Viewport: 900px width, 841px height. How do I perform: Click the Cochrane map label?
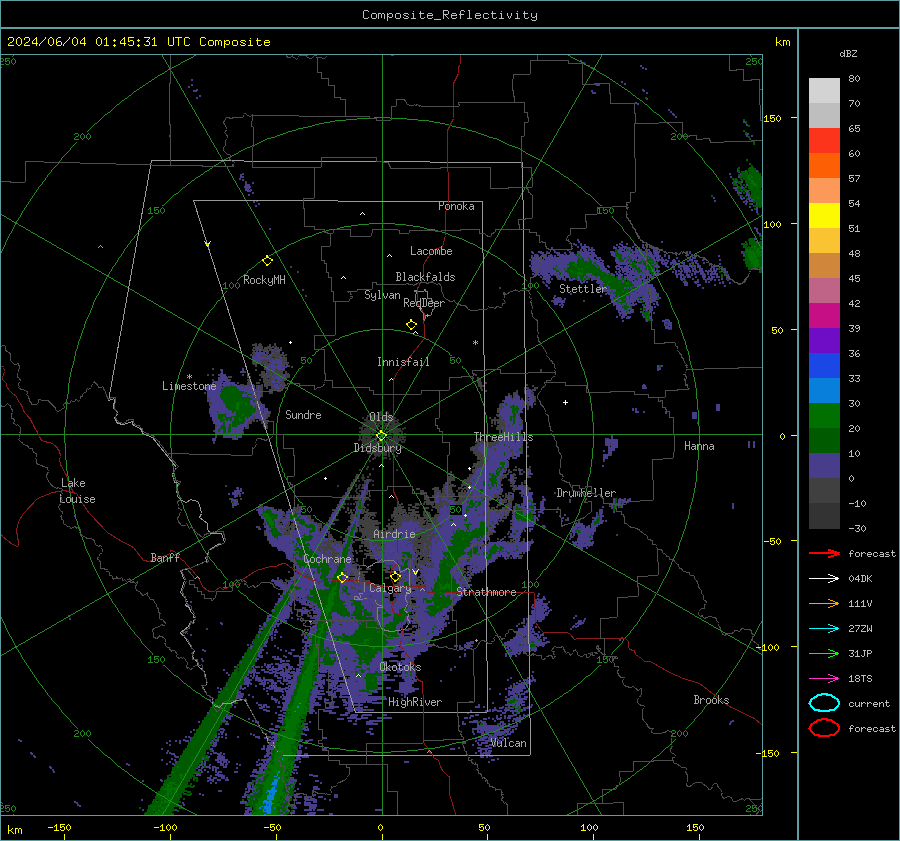tap(327, 559)
